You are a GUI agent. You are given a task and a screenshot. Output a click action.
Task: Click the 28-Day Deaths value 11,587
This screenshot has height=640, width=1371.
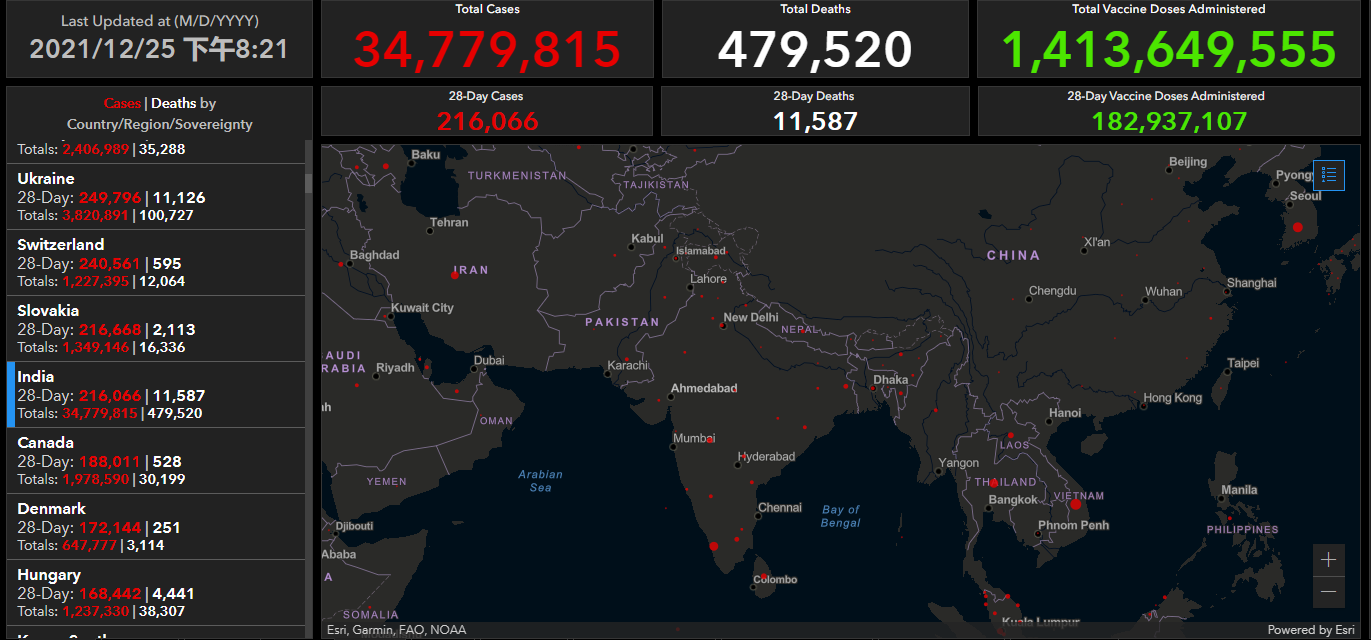(x=815, y=122)
